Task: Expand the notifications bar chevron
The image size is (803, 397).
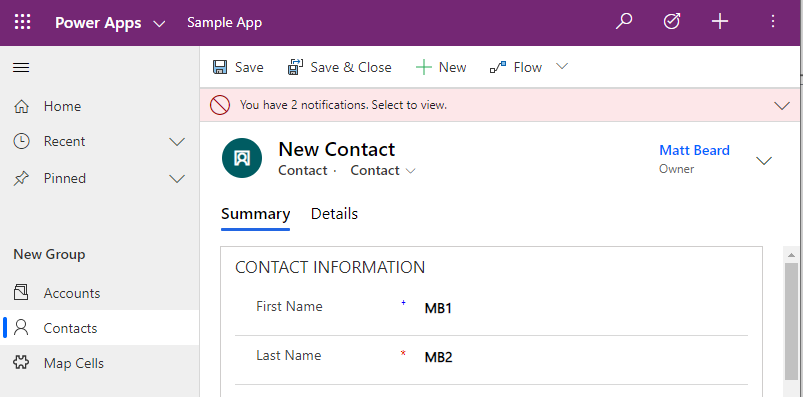Action: tap(782, 106)
